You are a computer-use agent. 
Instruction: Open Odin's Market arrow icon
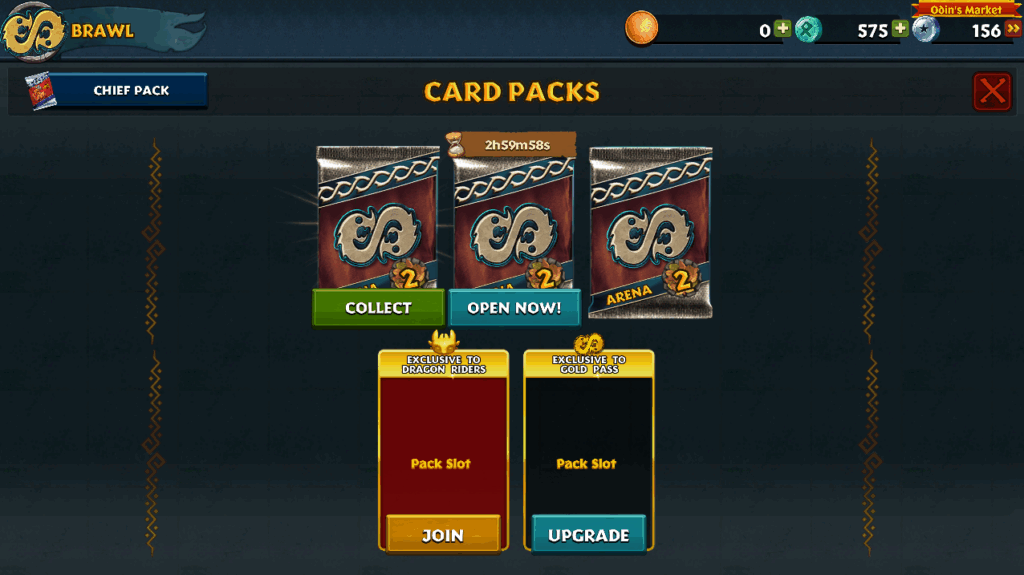(x=1014, y=29)
